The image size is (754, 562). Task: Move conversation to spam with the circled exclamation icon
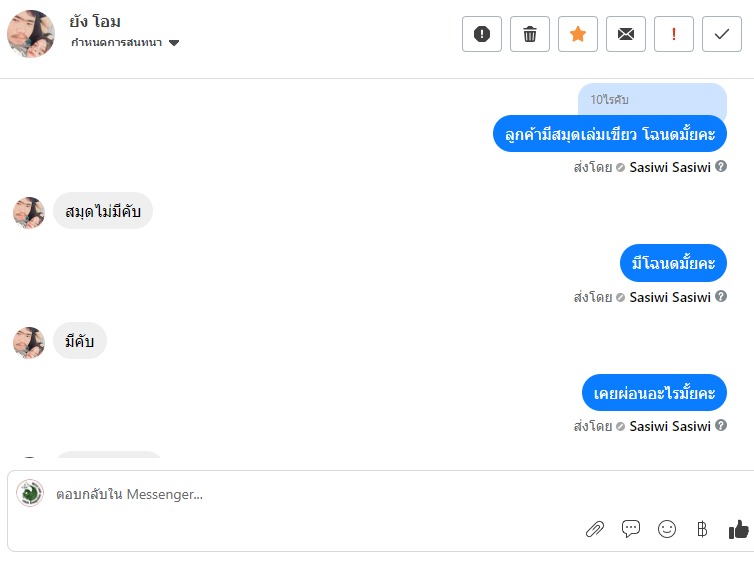[x=482, y=34]
